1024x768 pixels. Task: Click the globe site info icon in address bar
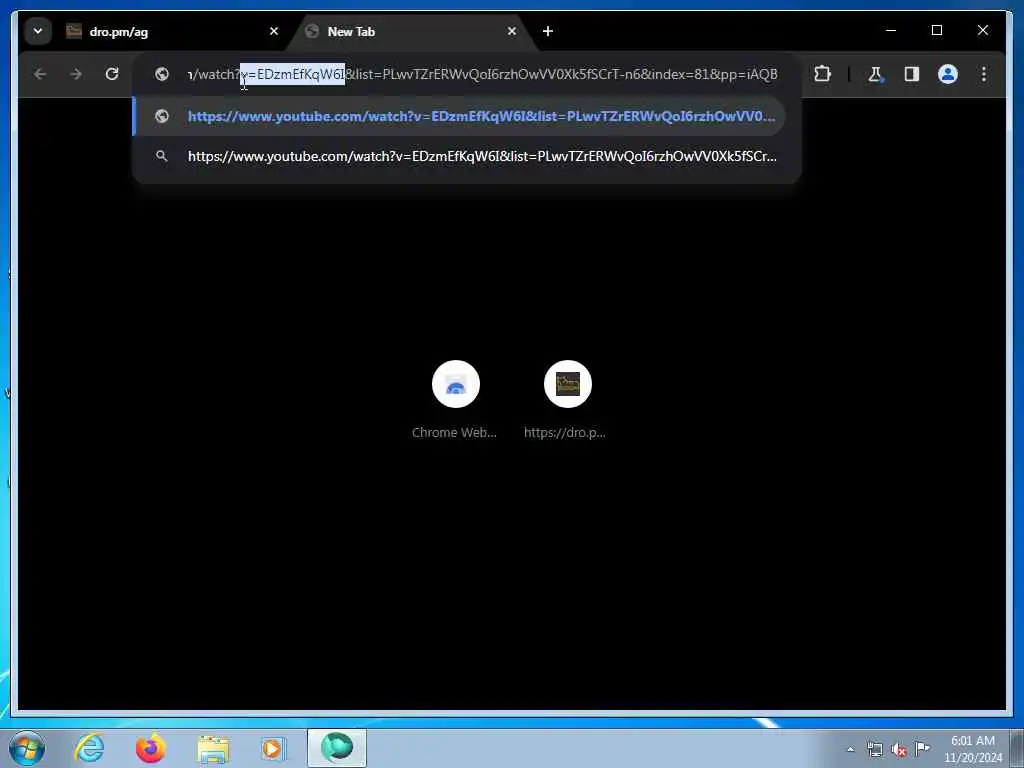point(162,74)
